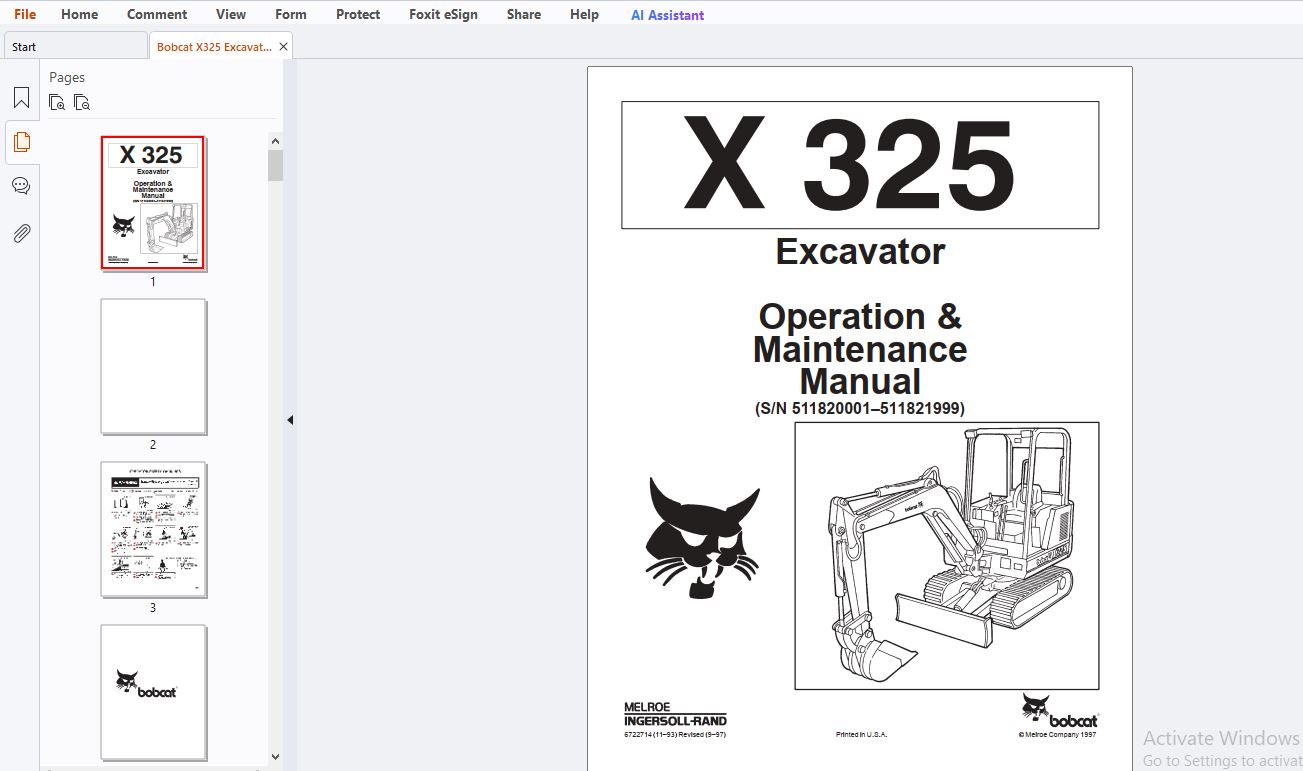
Task: Open the Comments panel icon
Action: pyautogui.click(x=21, y=186)
